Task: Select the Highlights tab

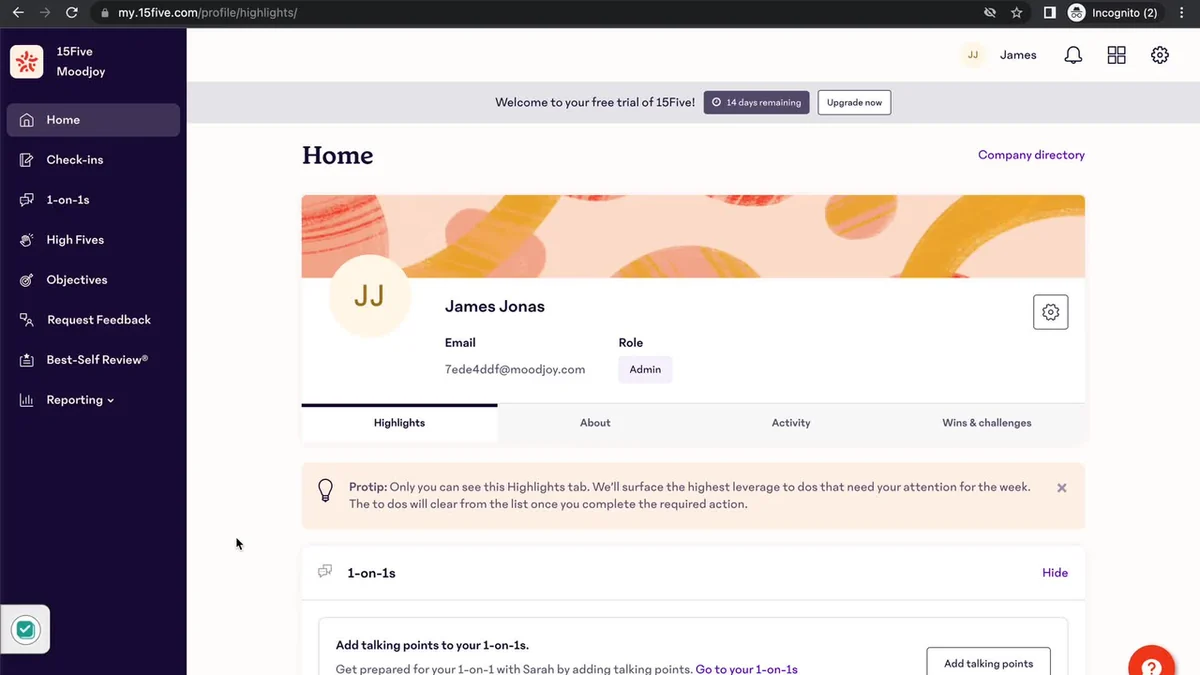Action: click(400, 423)
